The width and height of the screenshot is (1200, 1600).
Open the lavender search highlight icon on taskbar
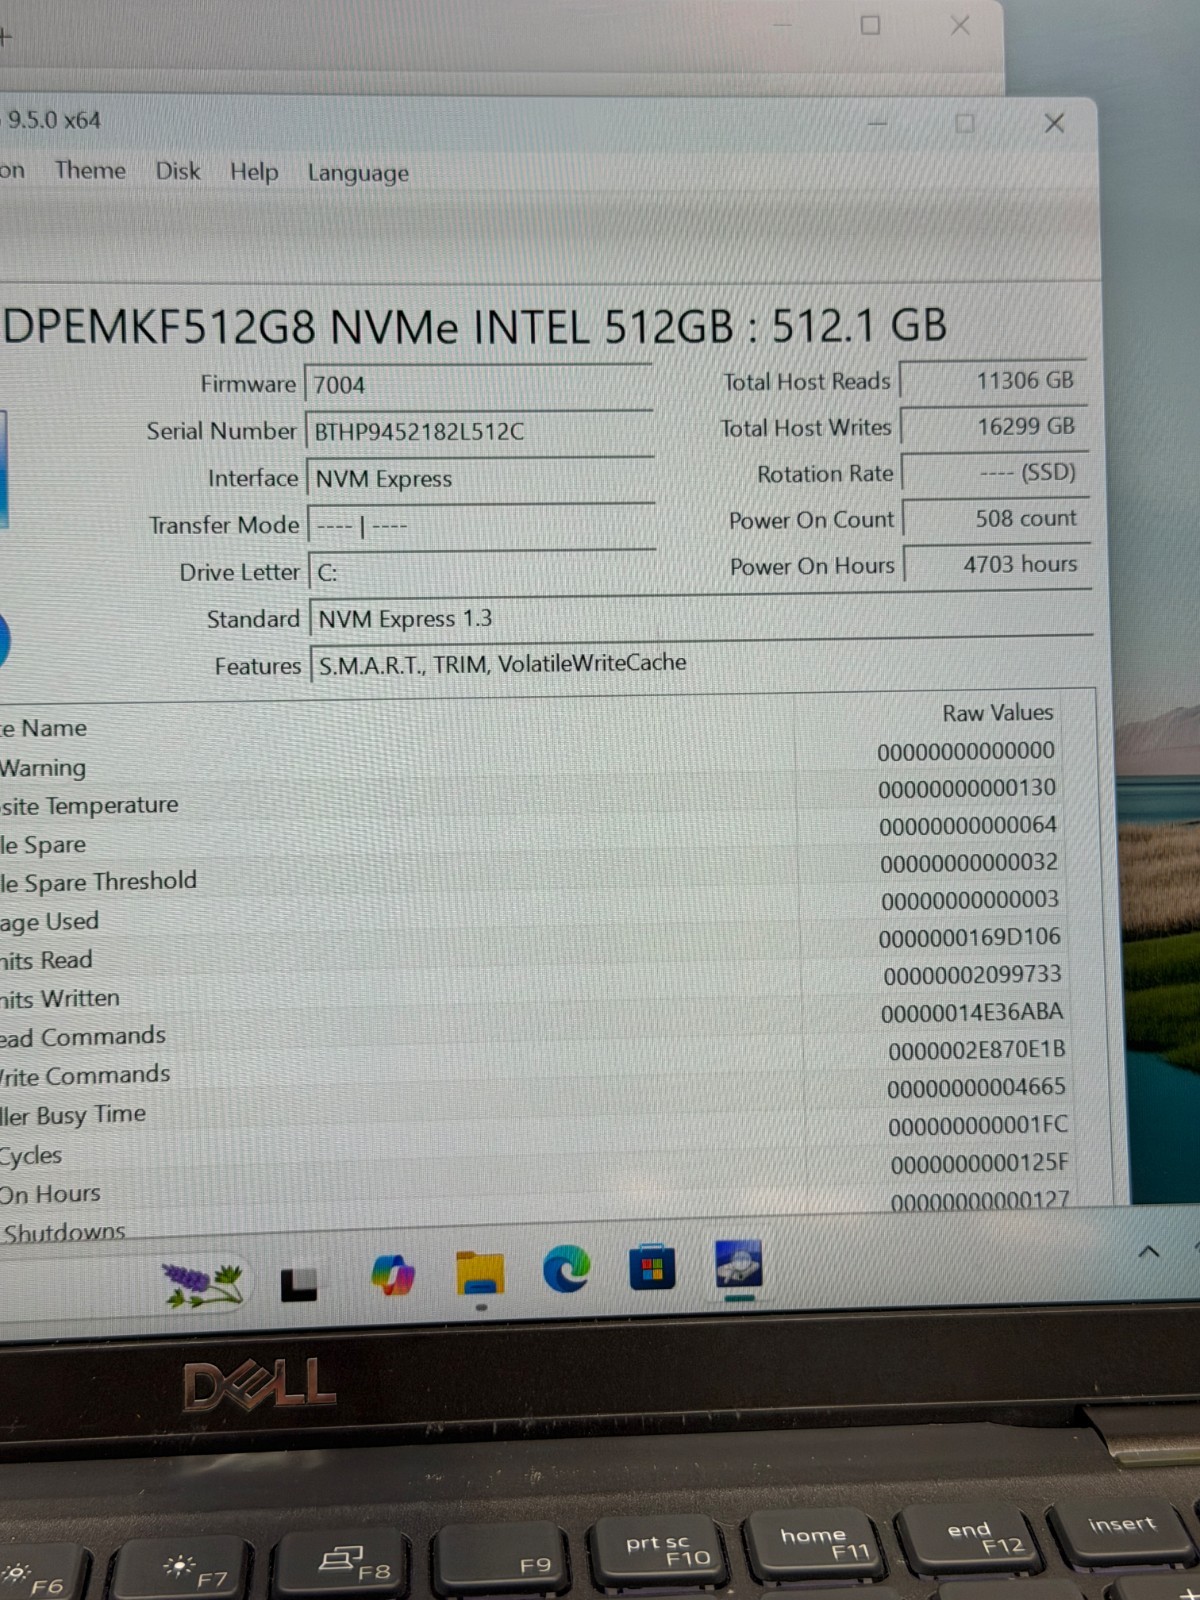[204, 1285]
